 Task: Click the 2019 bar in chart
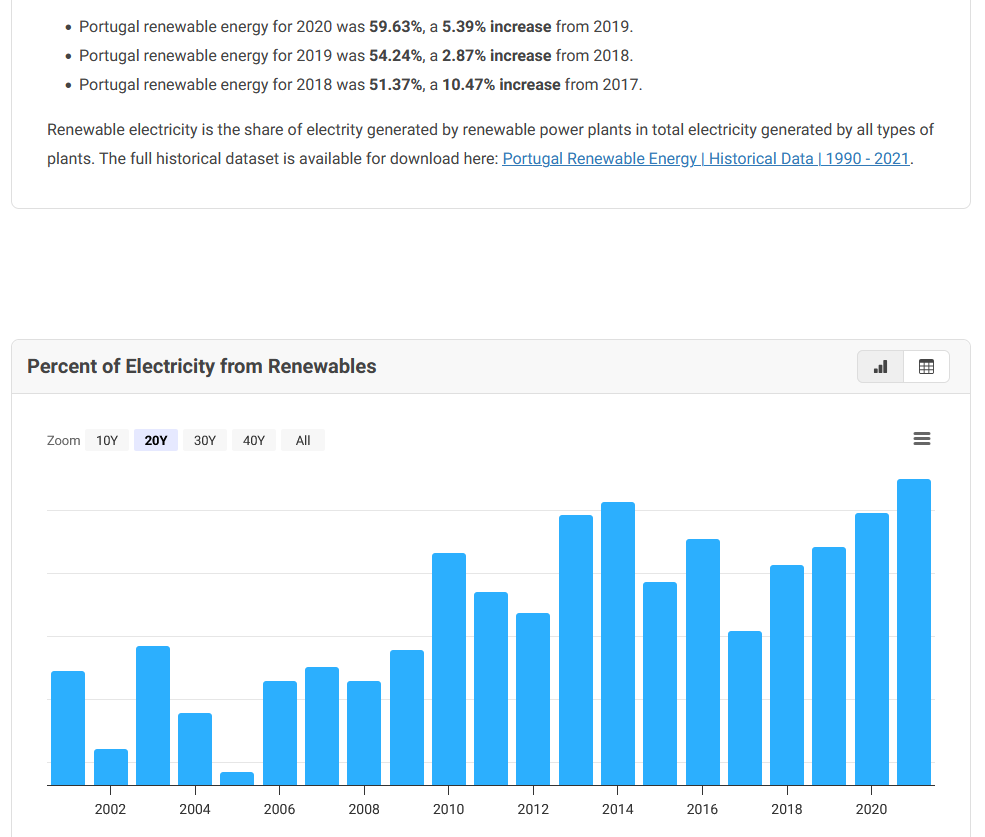point(829,666)
